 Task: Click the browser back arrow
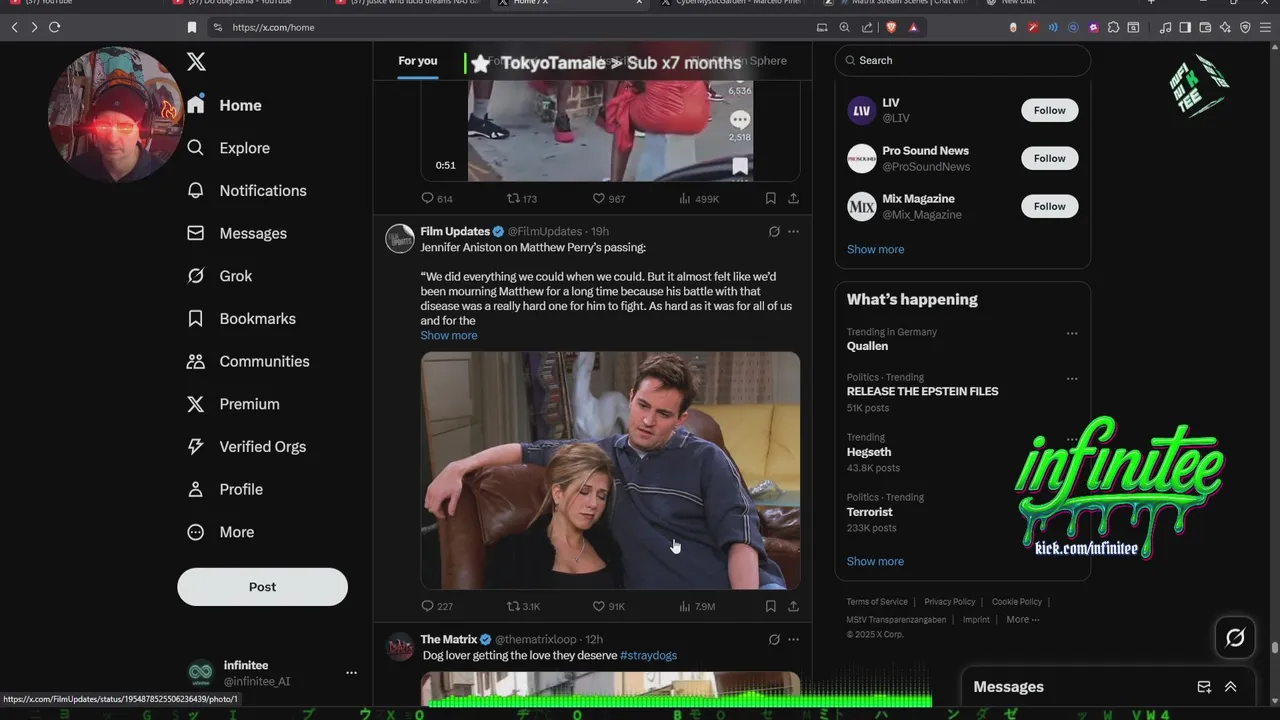14,27
